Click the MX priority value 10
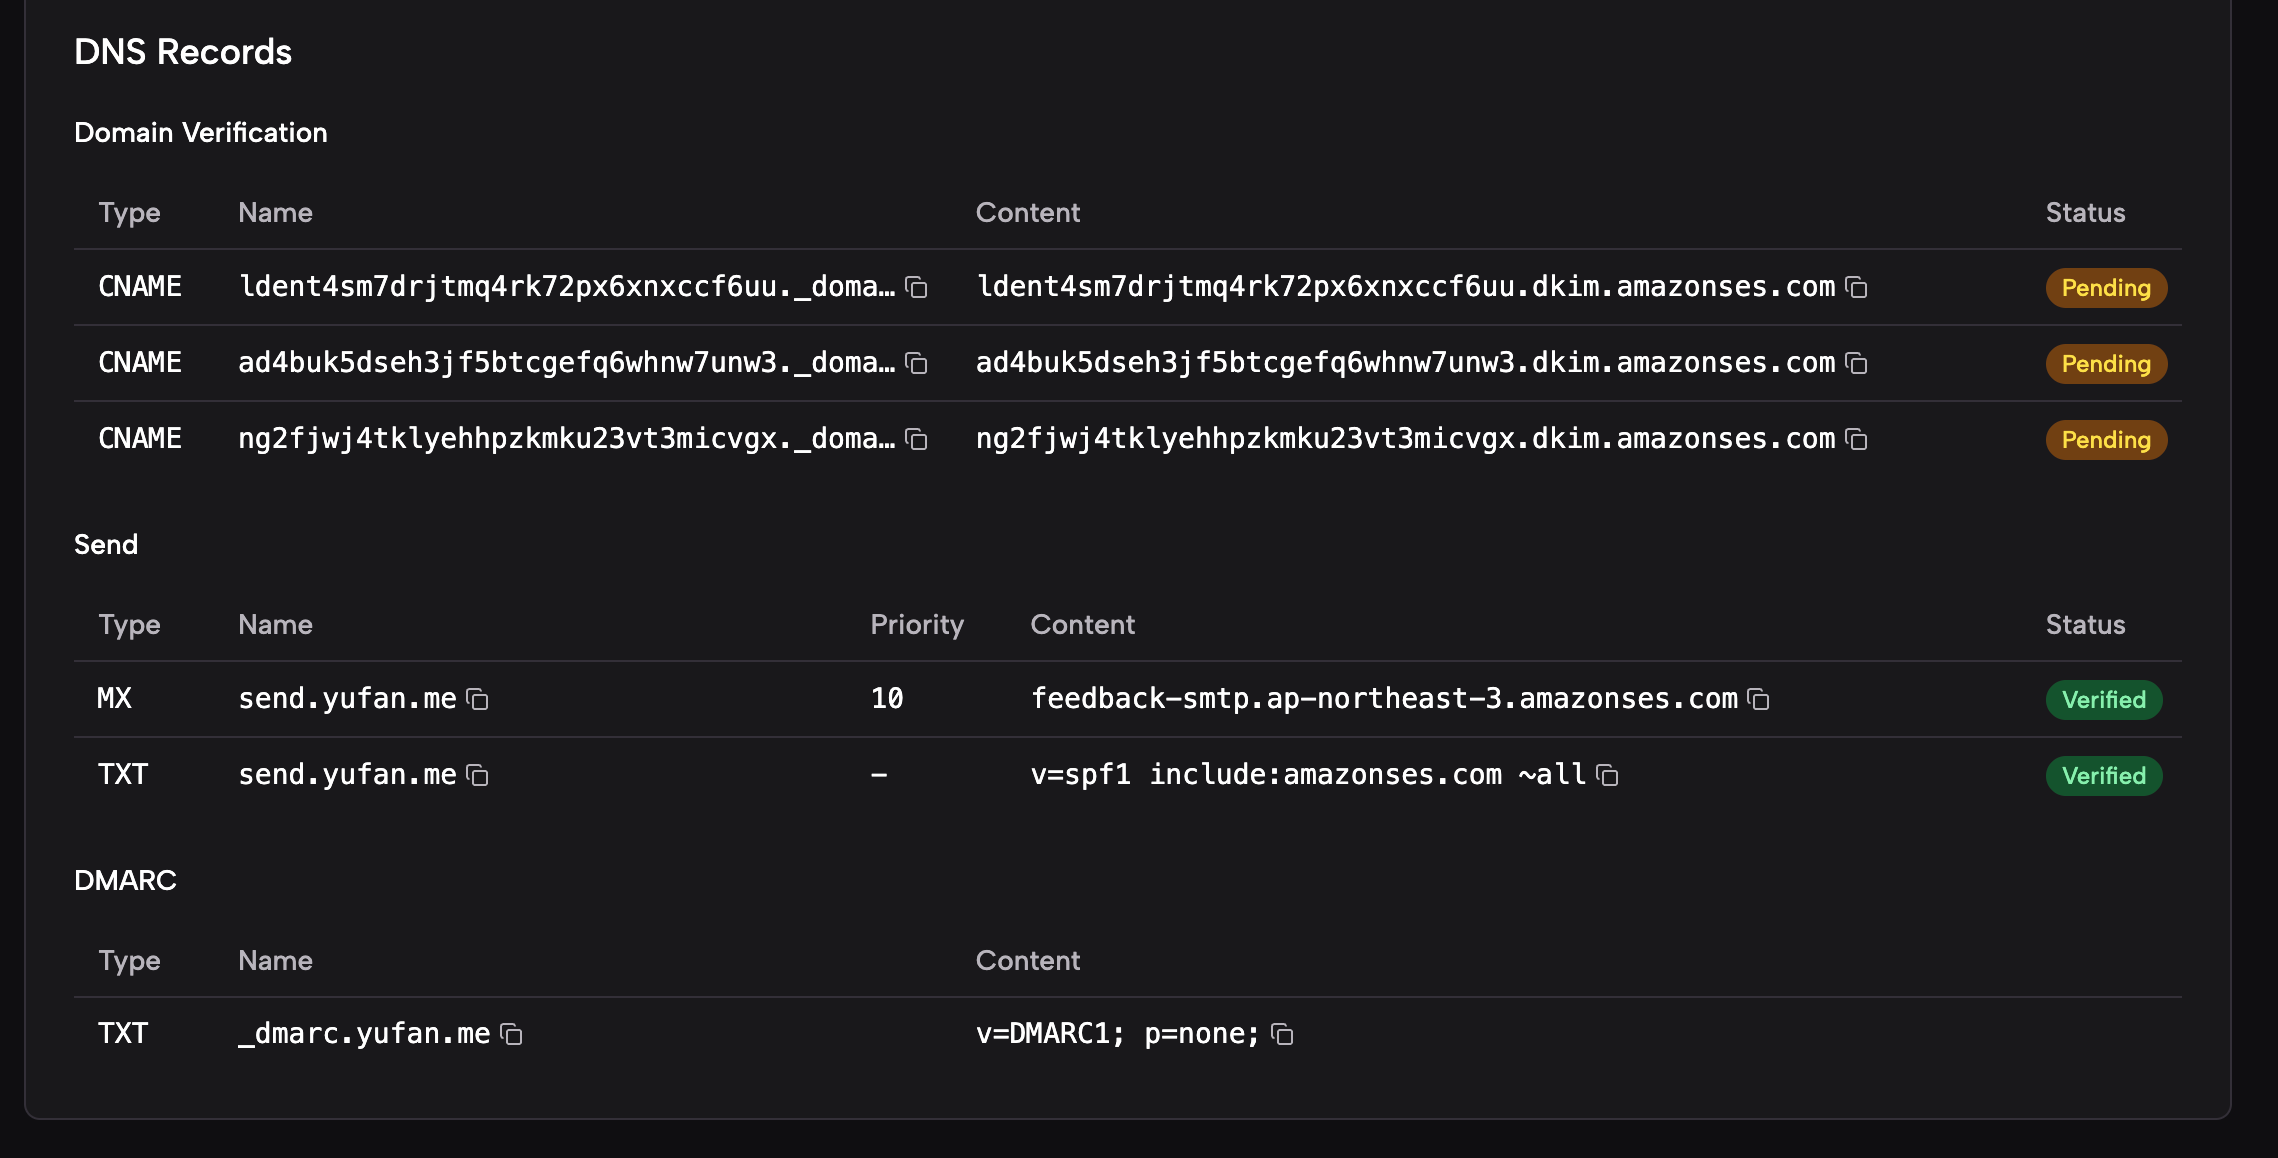The width and height of the screenshot is (2278, 1158). pos(887,699)
